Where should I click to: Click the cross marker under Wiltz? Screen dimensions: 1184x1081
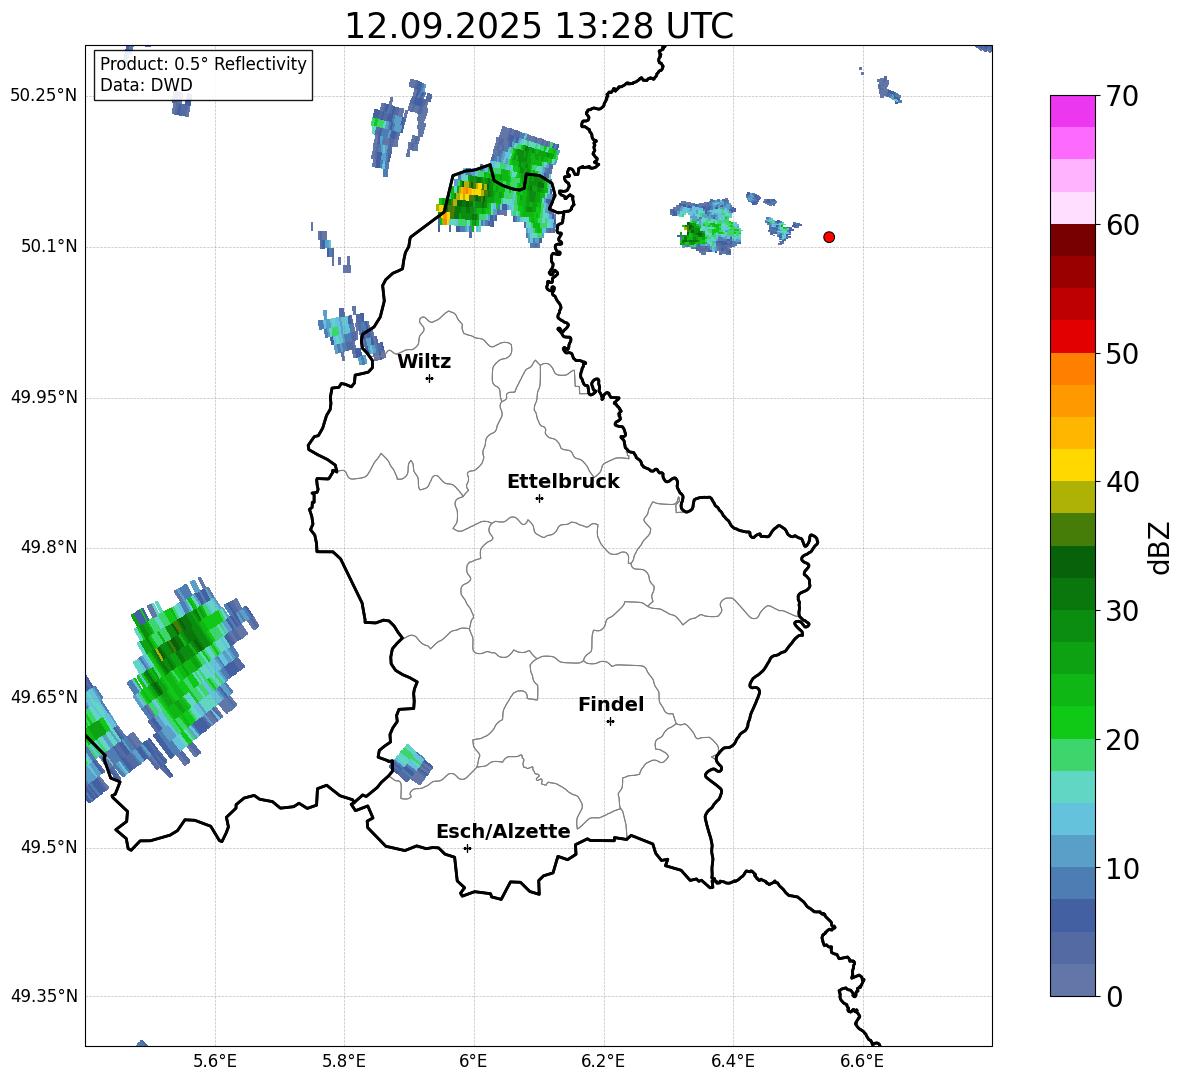coord(430,378)
